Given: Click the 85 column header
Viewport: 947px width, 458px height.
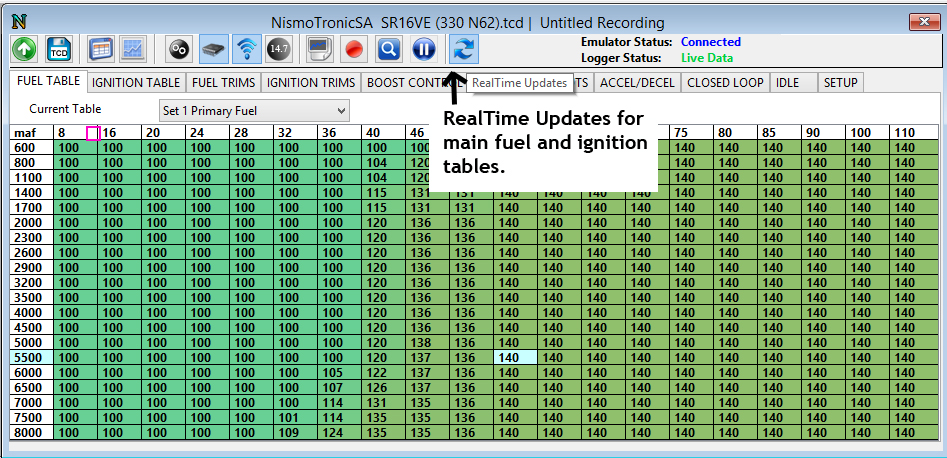Looking at the screenshot, I should 780,133.
